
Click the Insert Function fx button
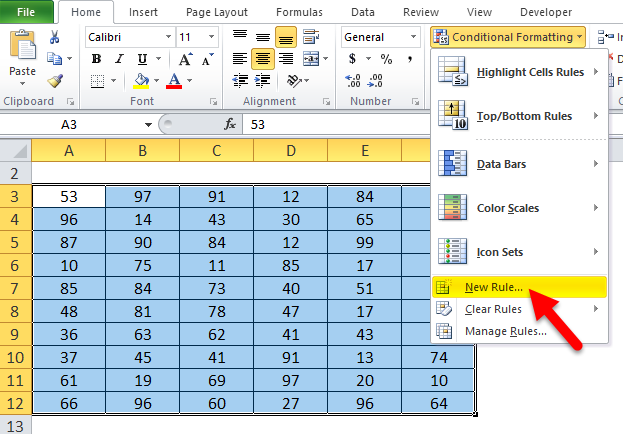(230, 124)
